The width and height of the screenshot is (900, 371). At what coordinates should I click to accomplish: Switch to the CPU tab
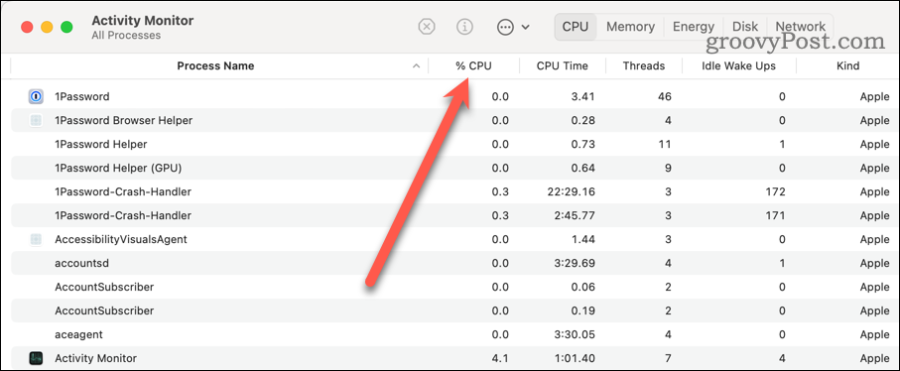[576, 26]
